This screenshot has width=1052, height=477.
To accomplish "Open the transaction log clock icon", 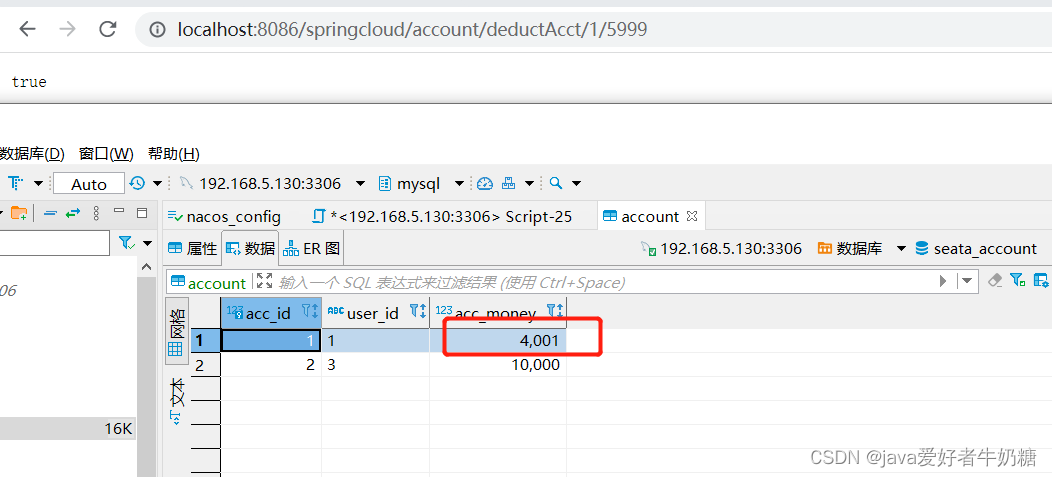I will coord(137,183).
